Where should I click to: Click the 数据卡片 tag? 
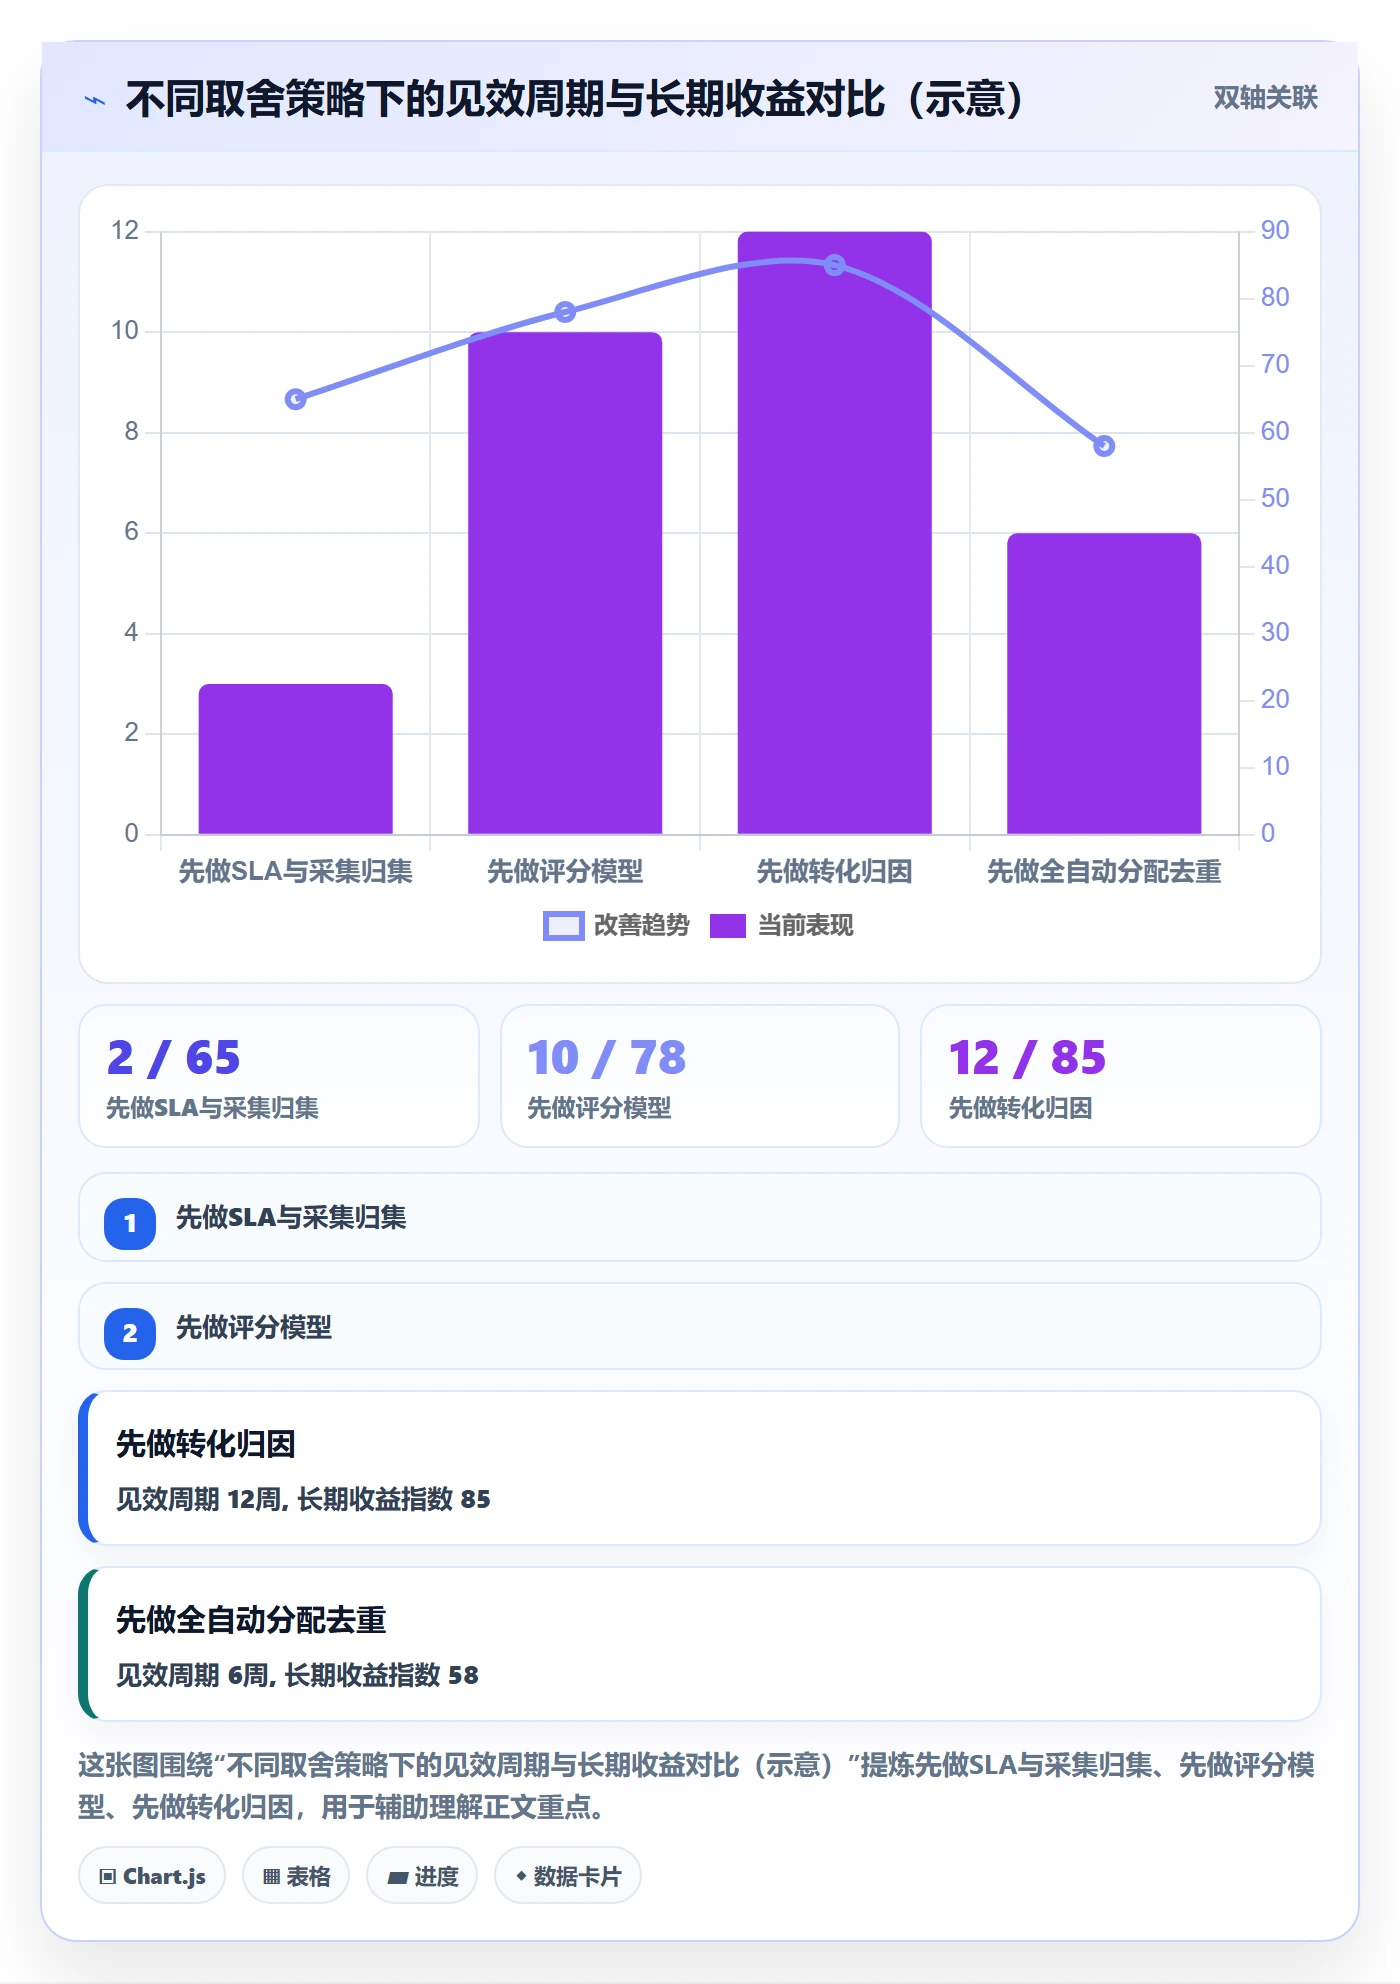(x=568, y=1876)
